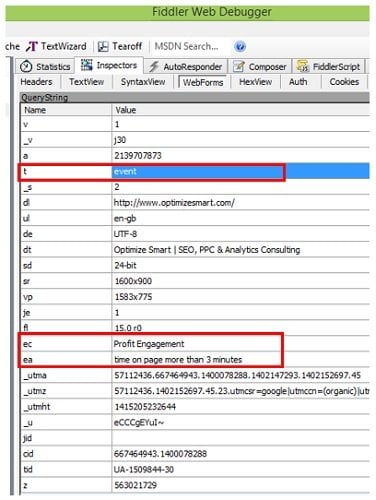Viewport: 376px width, 500px height.
Task: Select the Auth inspector tab
Action: [298, 82]
